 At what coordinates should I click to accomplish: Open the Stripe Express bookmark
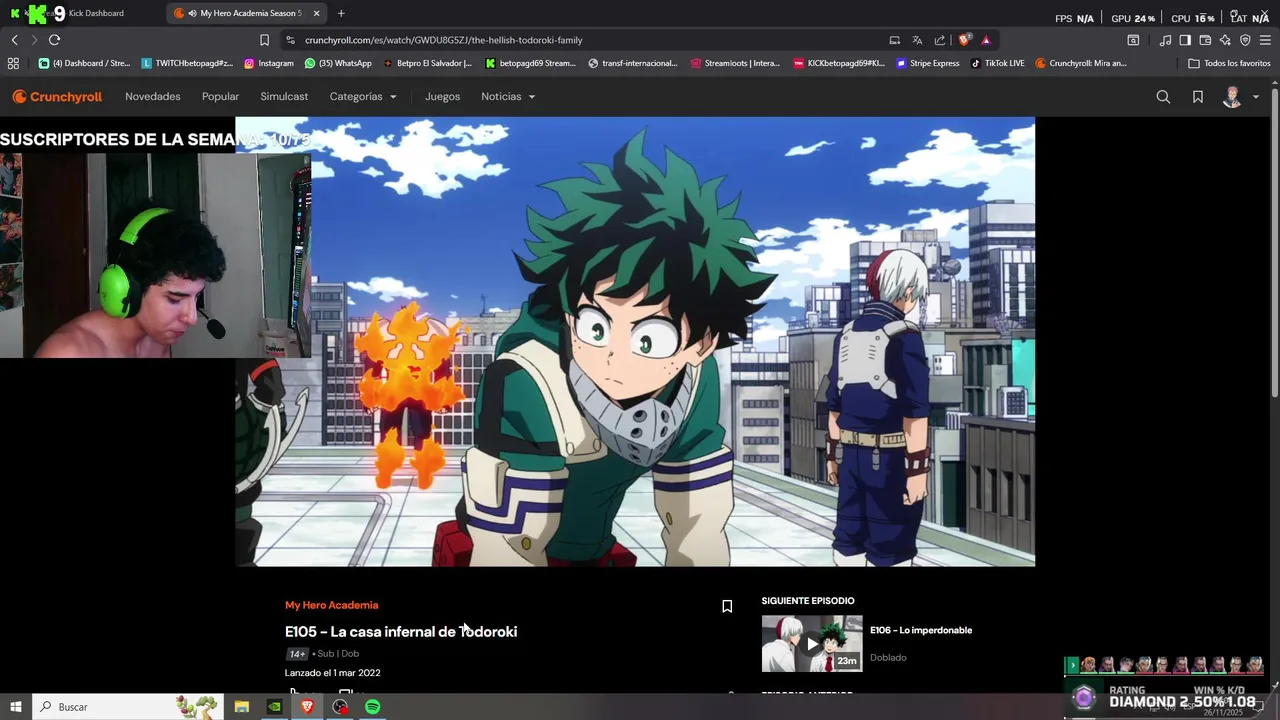pyautogui.click(x=928, y=63)
